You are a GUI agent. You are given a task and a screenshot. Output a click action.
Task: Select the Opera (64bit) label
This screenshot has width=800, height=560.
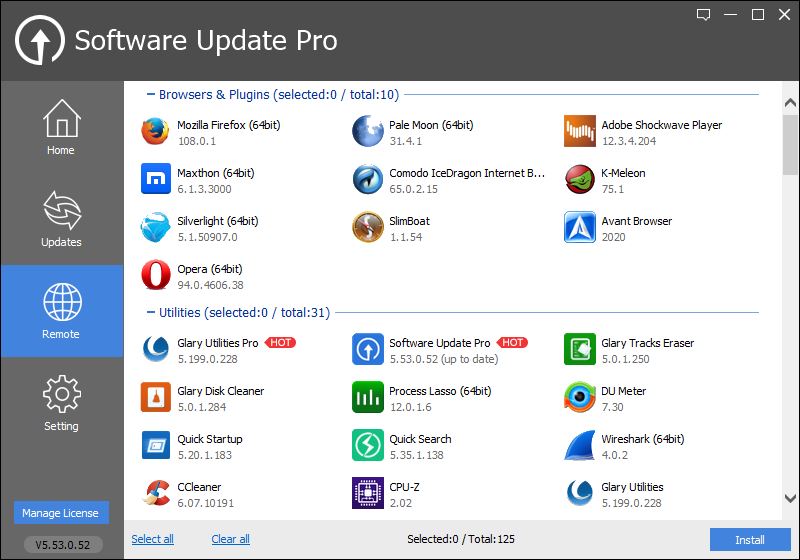click(210, 269)
